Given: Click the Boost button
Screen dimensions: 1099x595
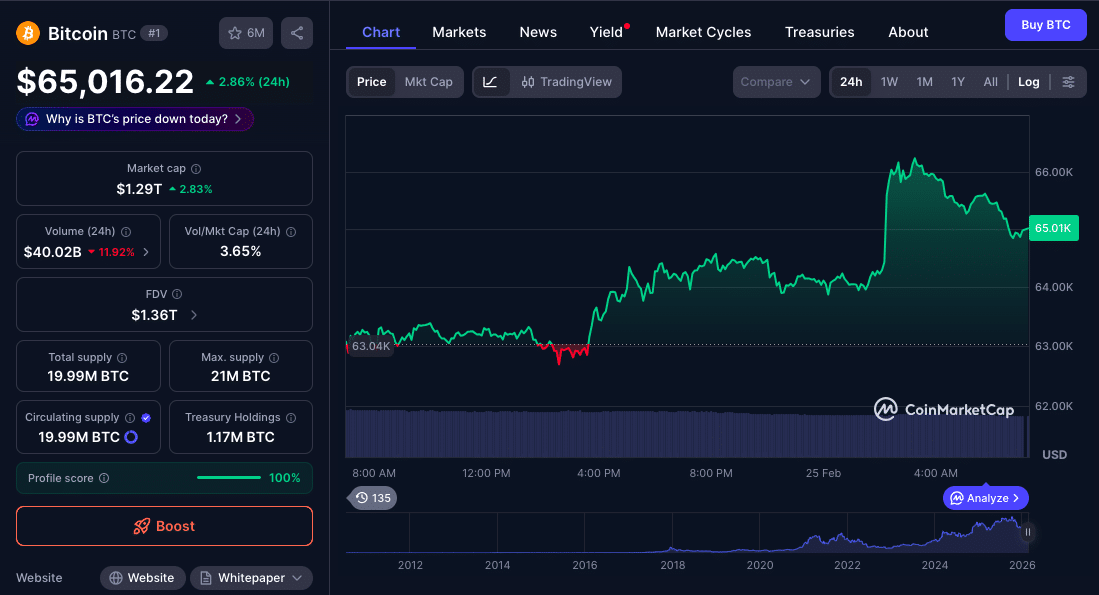Looking at the screenshot, I should click(x=164, y=525).
